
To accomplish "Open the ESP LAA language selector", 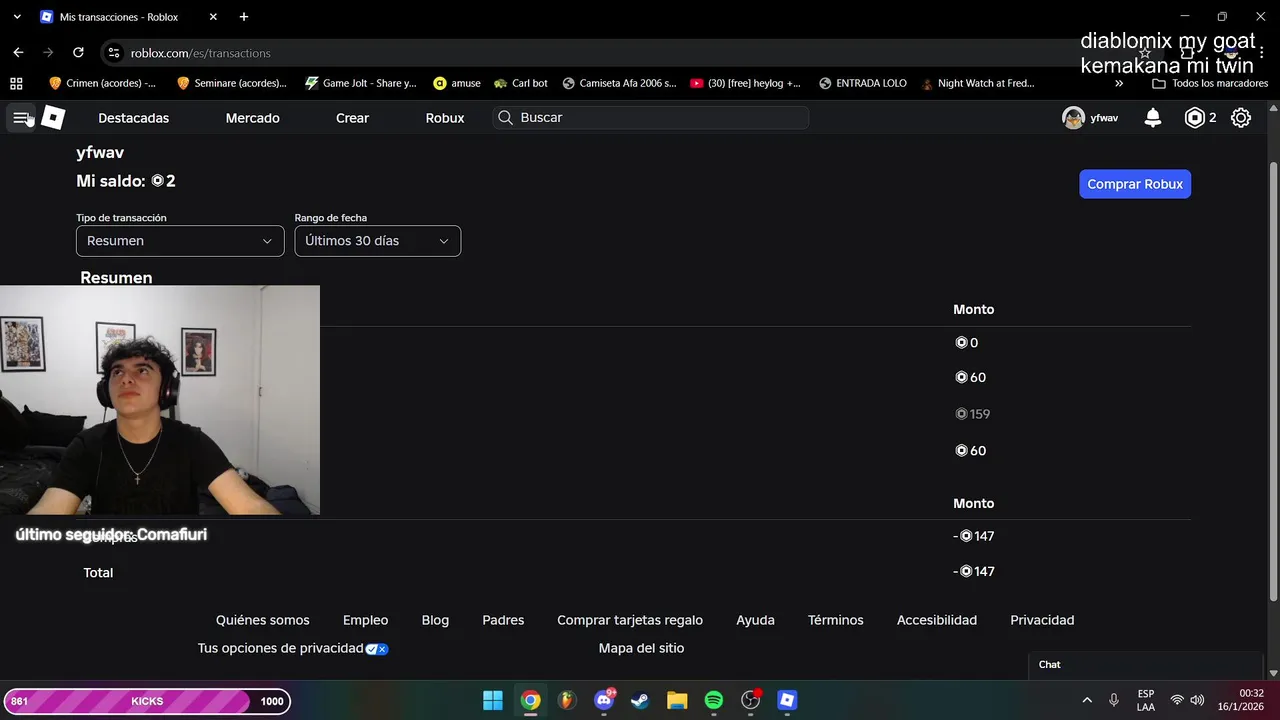I will [x=1146, y=700].
